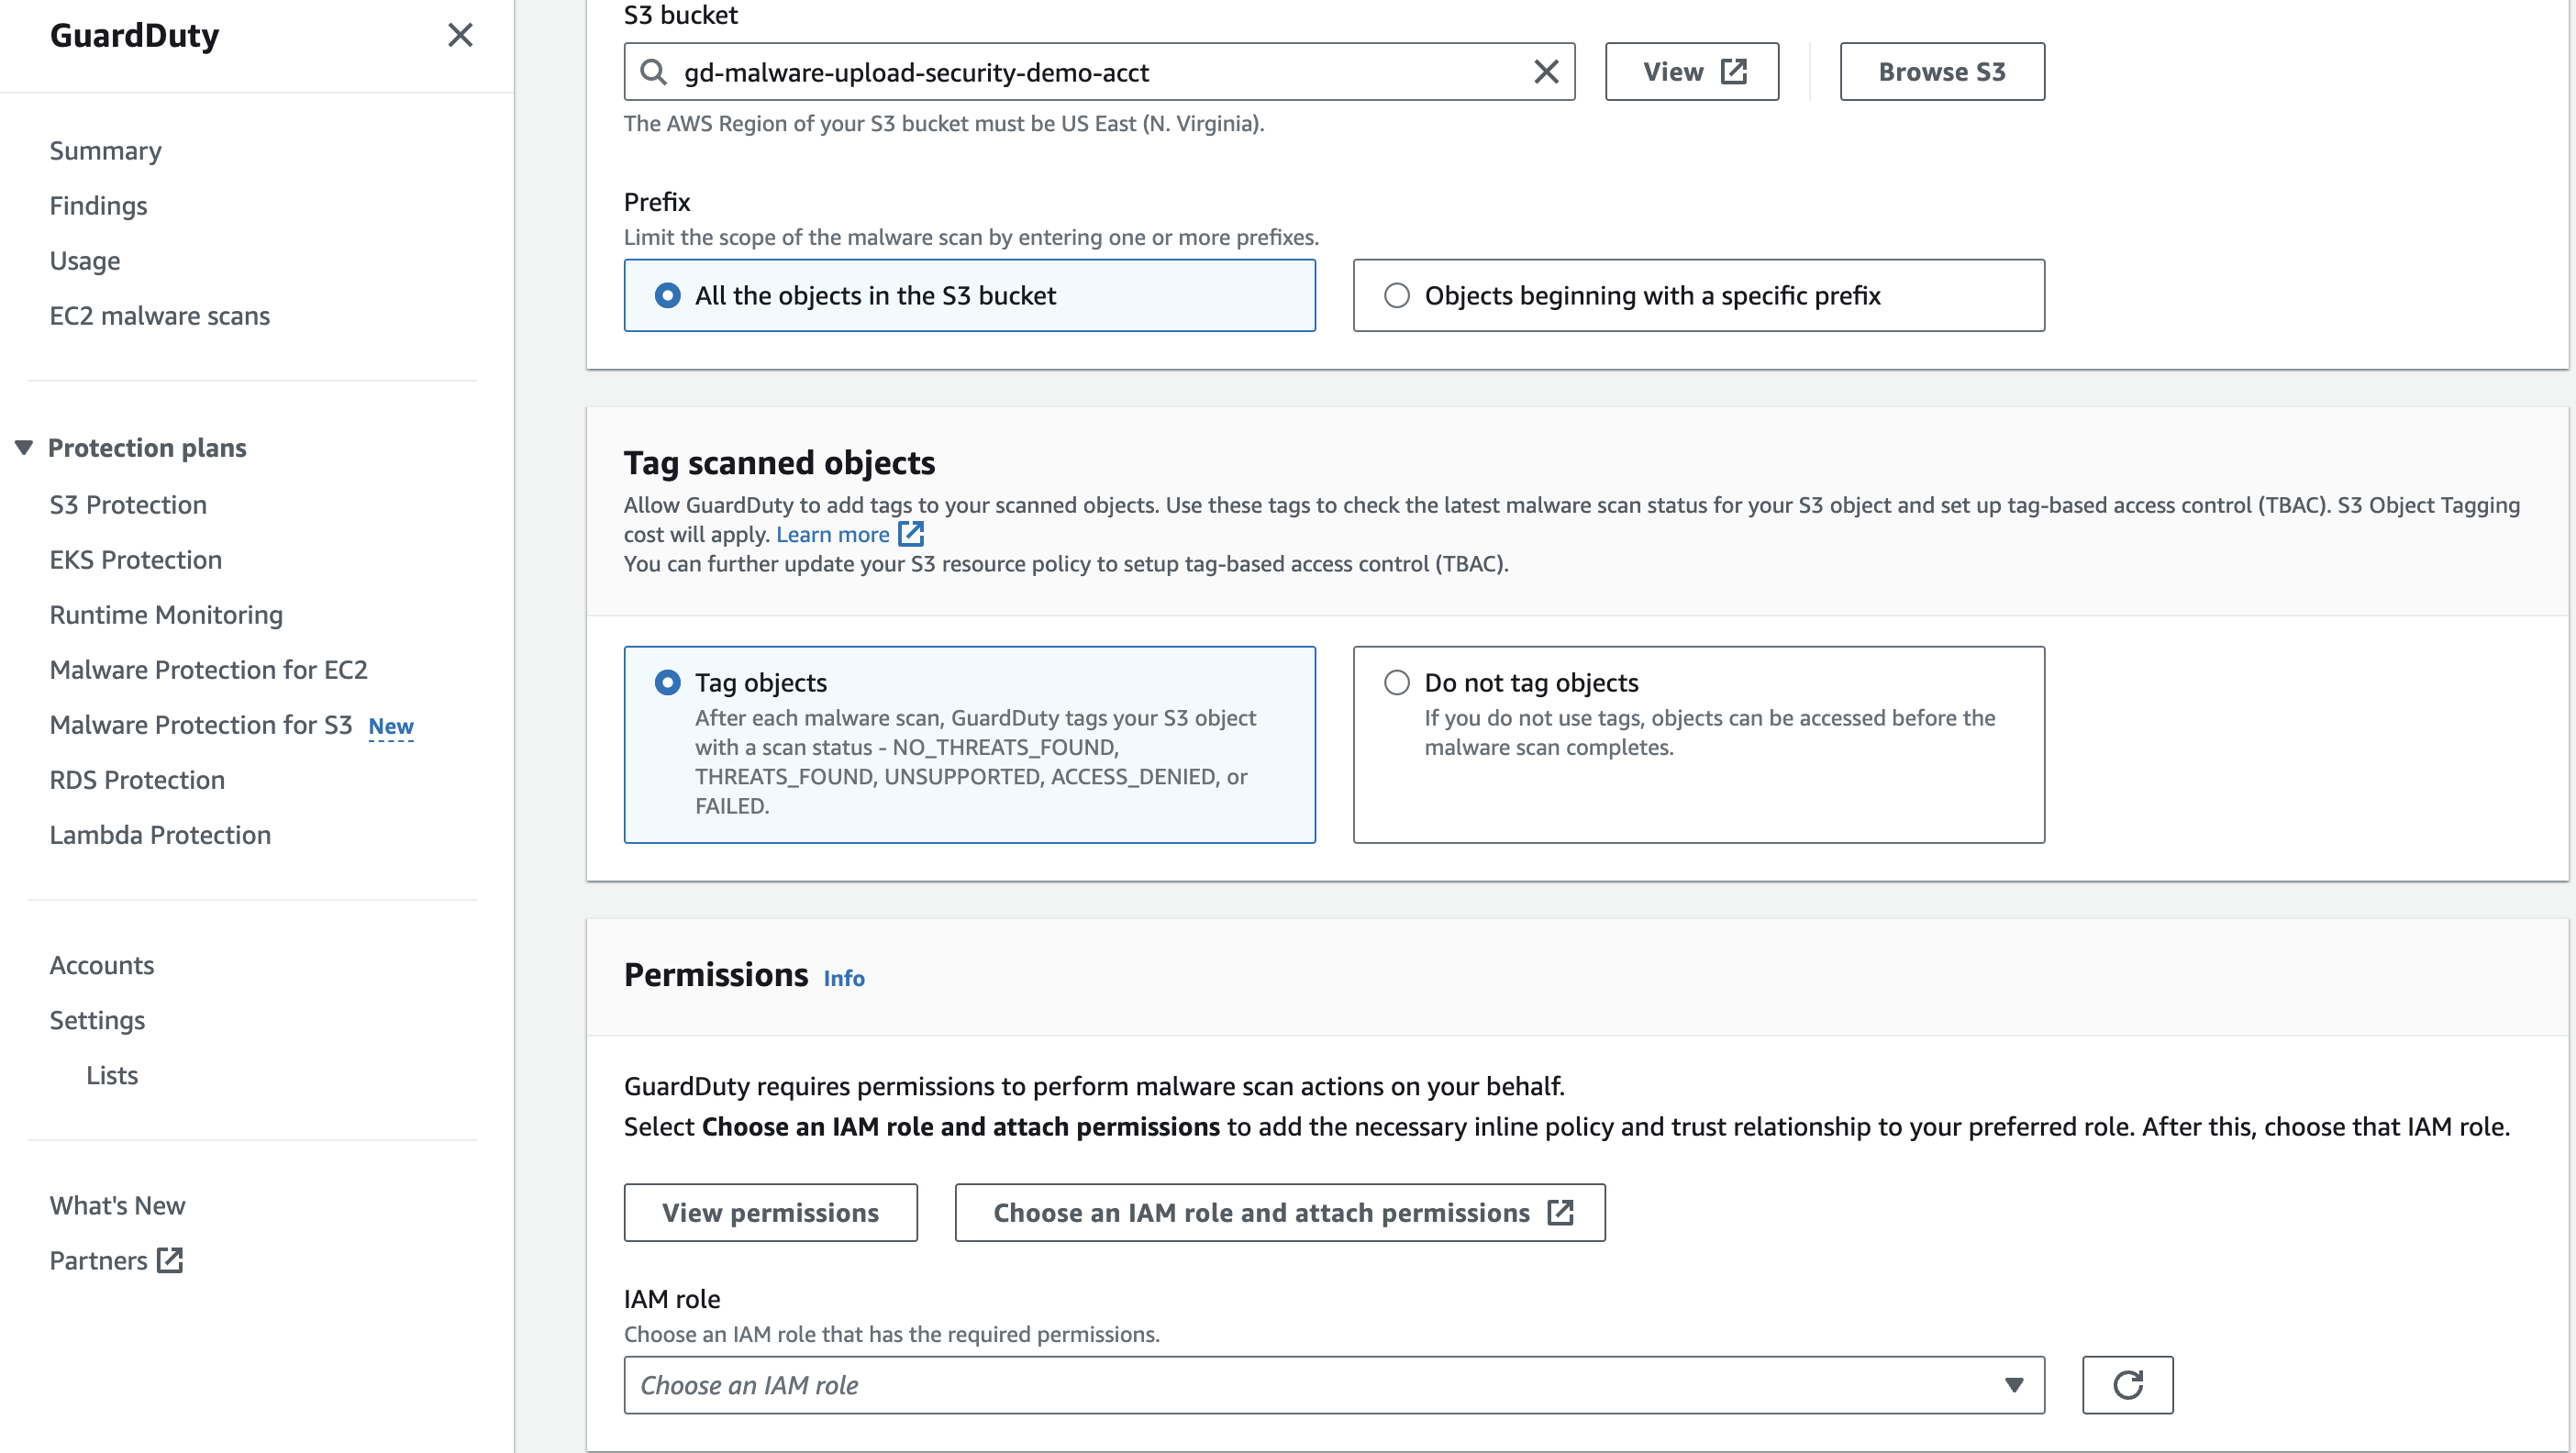Click the S3 Protection plan icon
The width and height of the screenshot is (2576, 1453).
point(128,505)
